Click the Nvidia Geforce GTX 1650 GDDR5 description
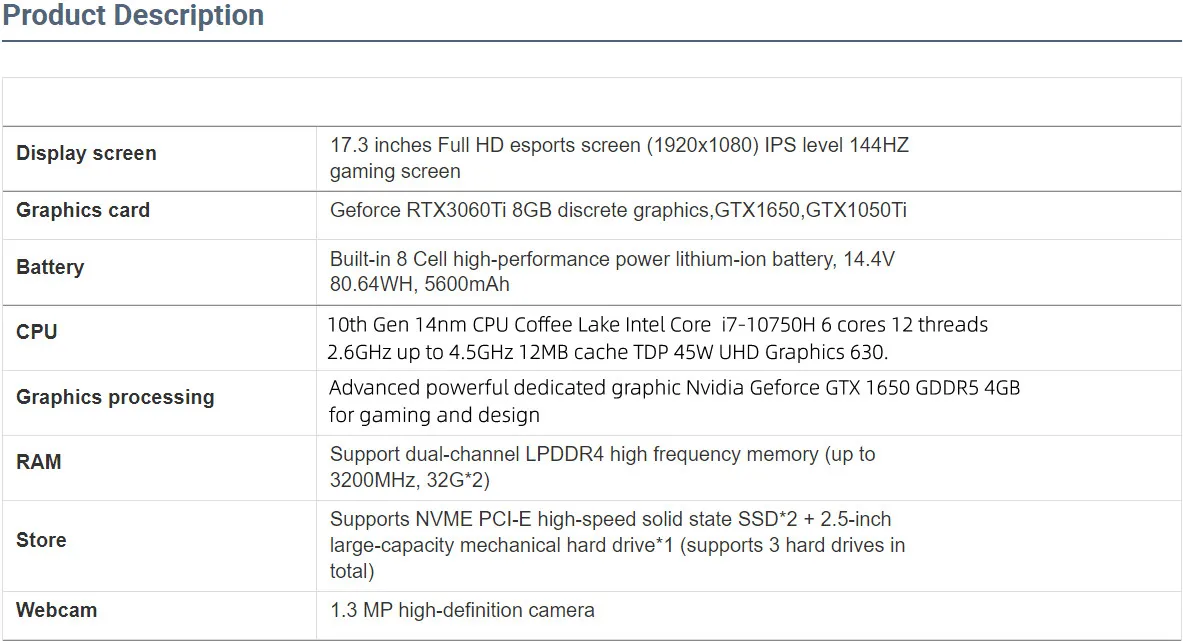Viewport: 1183px width, 641px height. [674, 388]
